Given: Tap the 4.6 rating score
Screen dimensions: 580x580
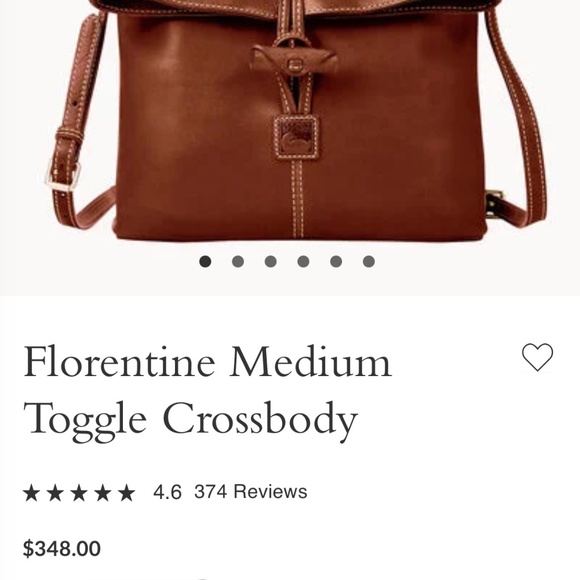Looking at the screenshot, I should pos(167,492).
